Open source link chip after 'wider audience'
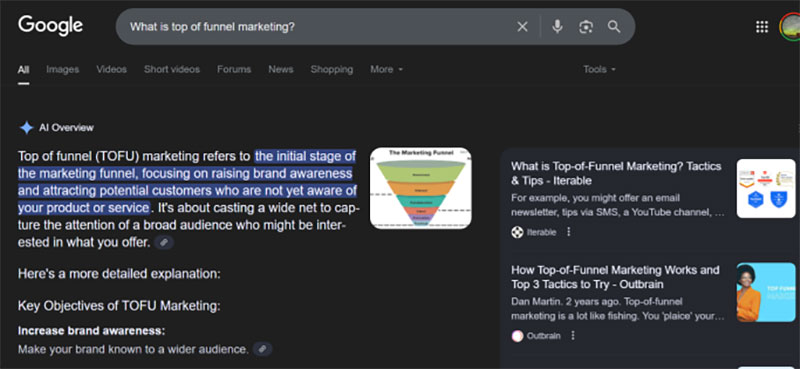The image size is (800, 369). (x=262, y=349)
